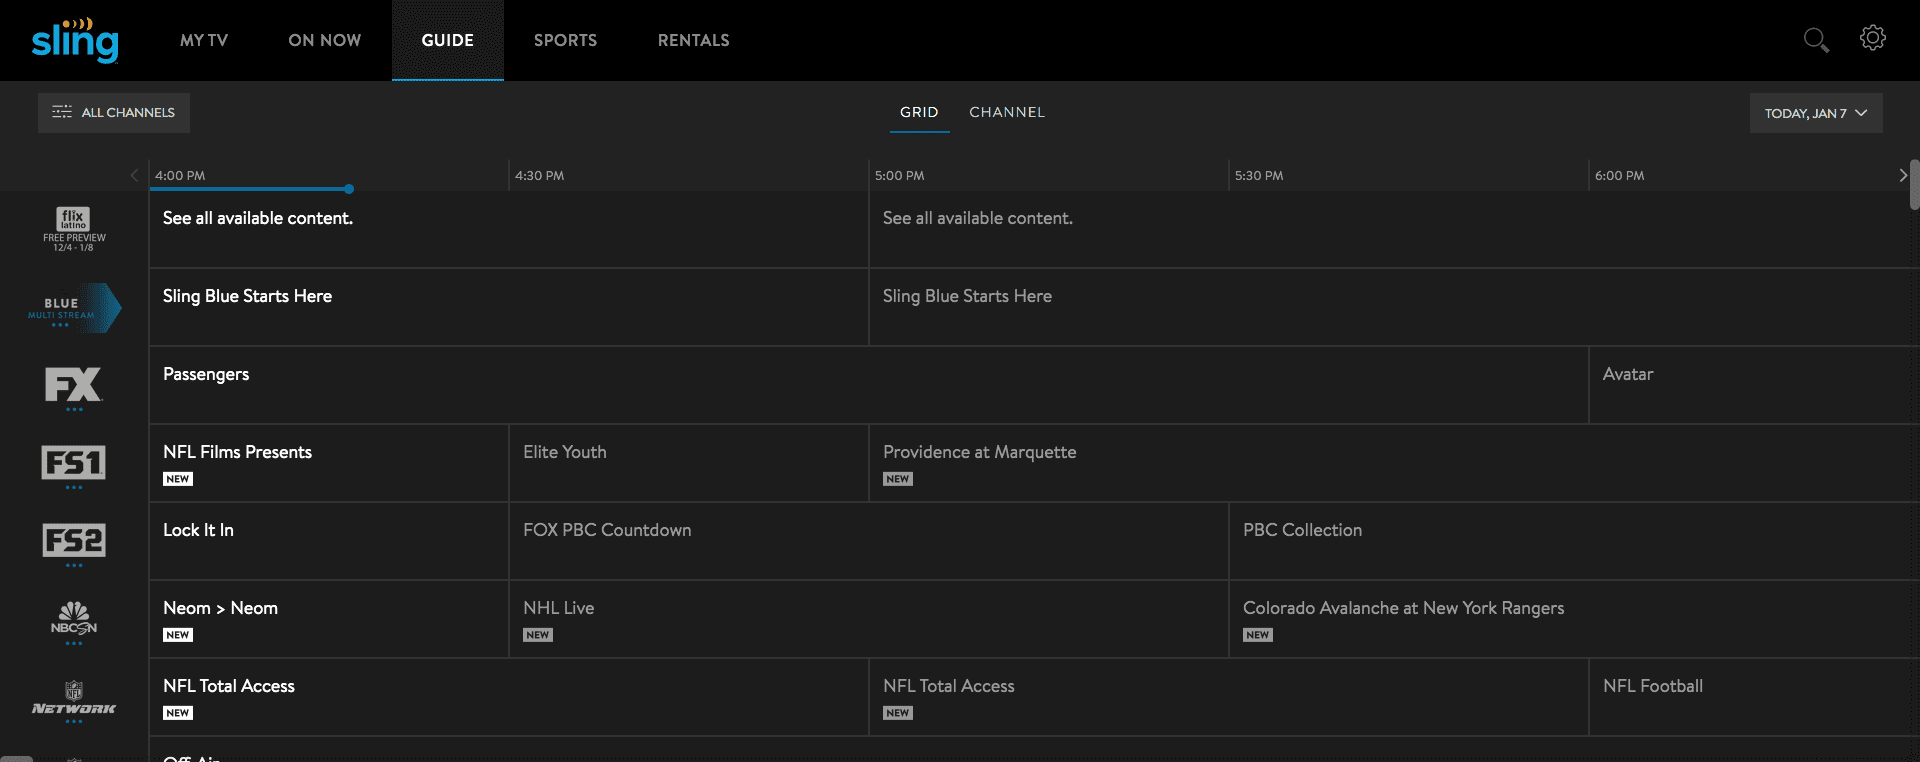The height and width of the screenshot is (762, 1920).
Task: Select the FX channel logo
Action: (x=74, y=388)
